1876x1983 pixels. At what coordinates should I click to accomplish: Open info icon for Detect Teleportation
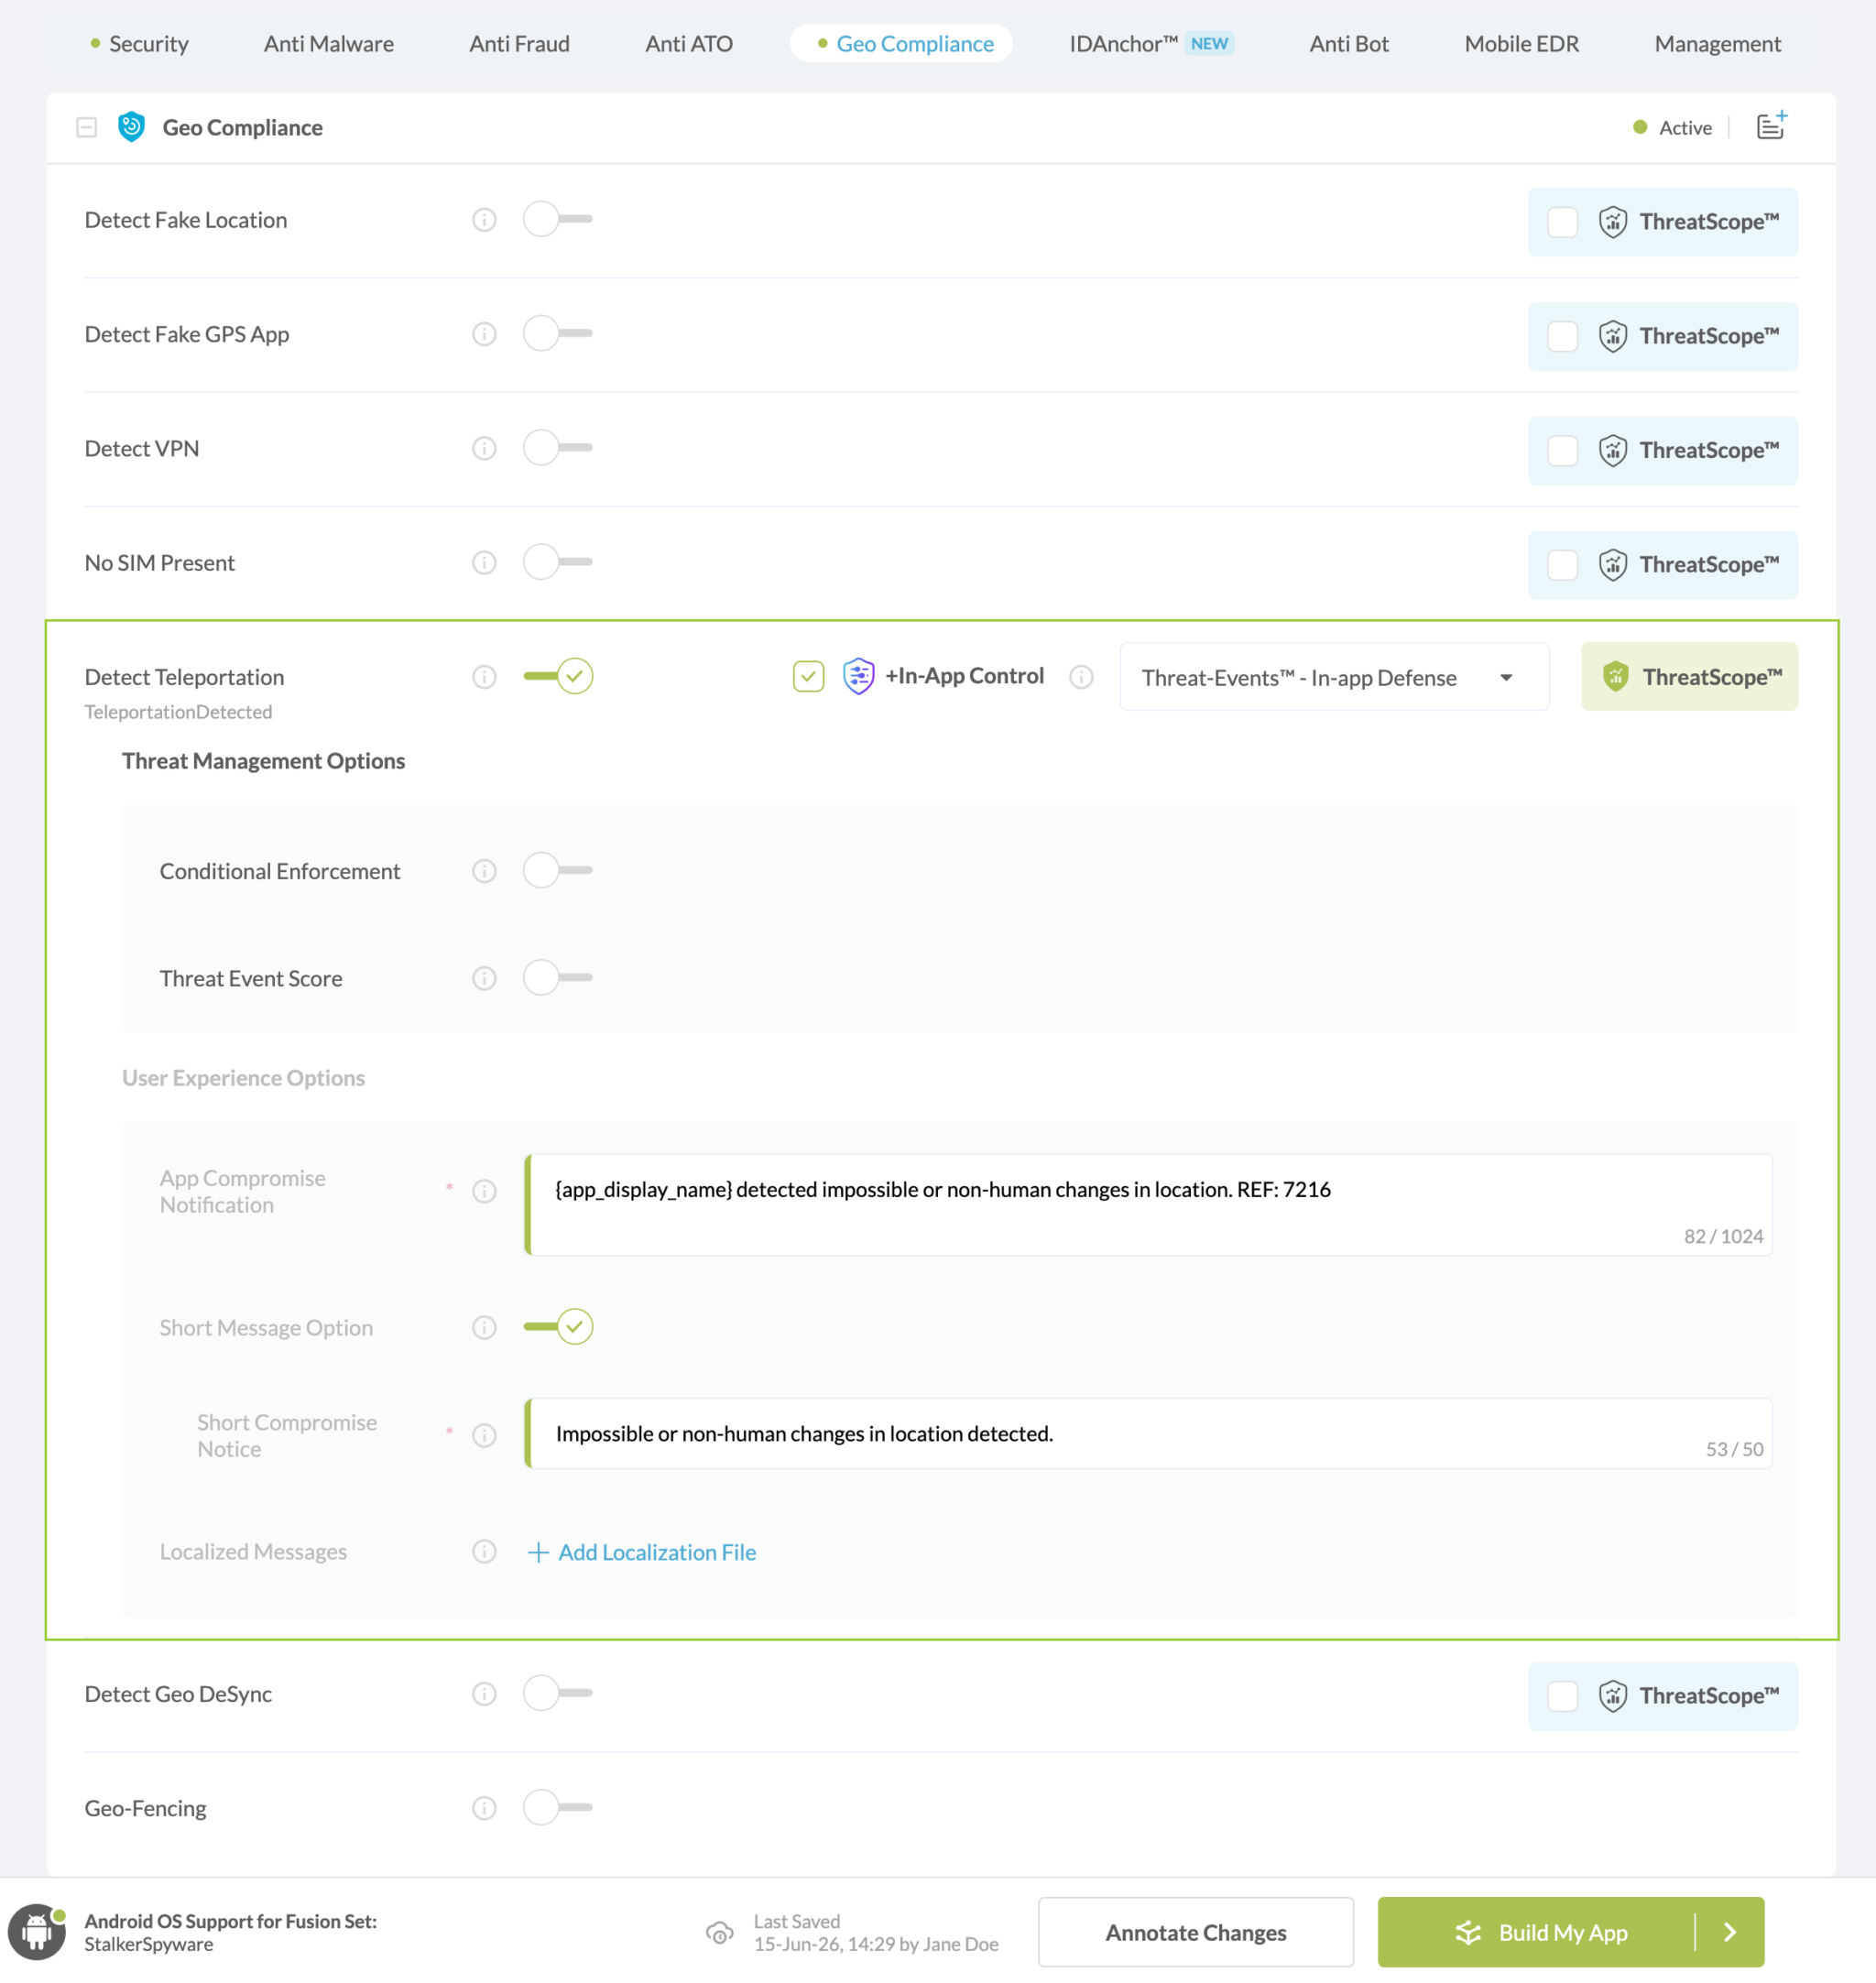pyautogui.click(x=484, y=677)
